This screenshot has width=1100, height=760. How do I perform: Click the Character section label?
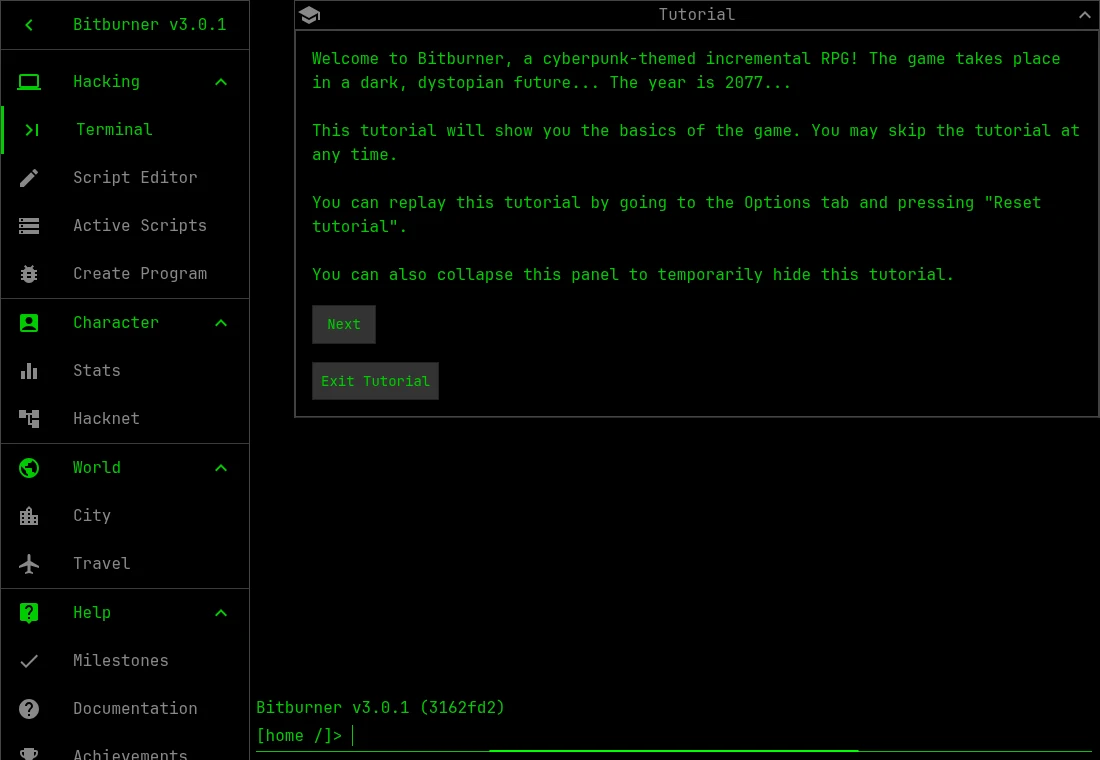(116, 323)
